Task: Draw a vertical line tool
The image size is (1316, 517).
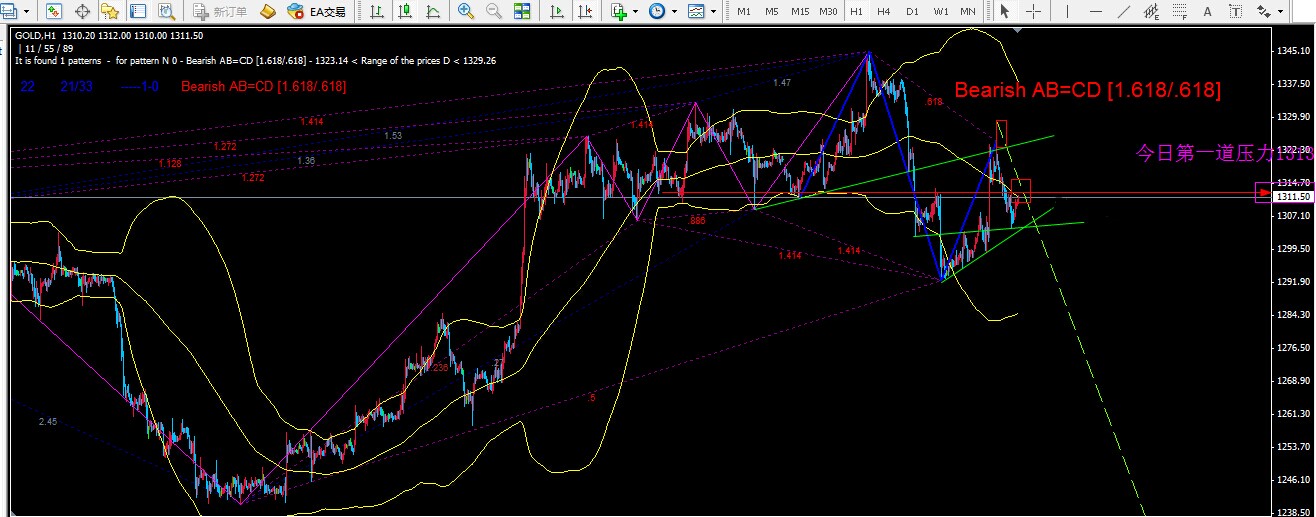Action: (x=1069, y=12)
